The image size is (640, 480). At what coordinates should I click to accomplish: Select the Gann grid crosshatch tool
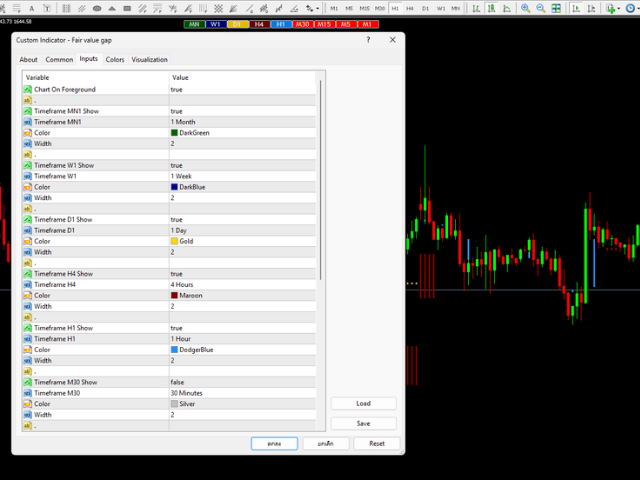[x=219, y=9]
